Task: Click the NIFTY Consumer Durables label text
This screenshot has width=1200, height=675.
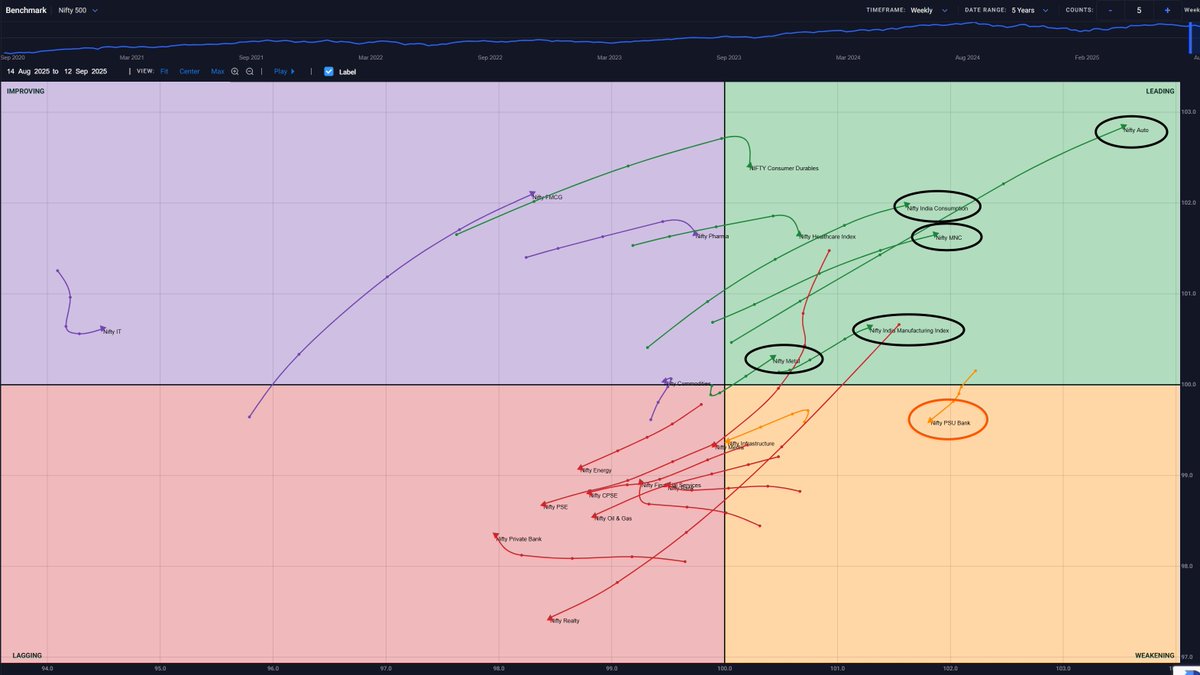Action: (x=786, y=168)
